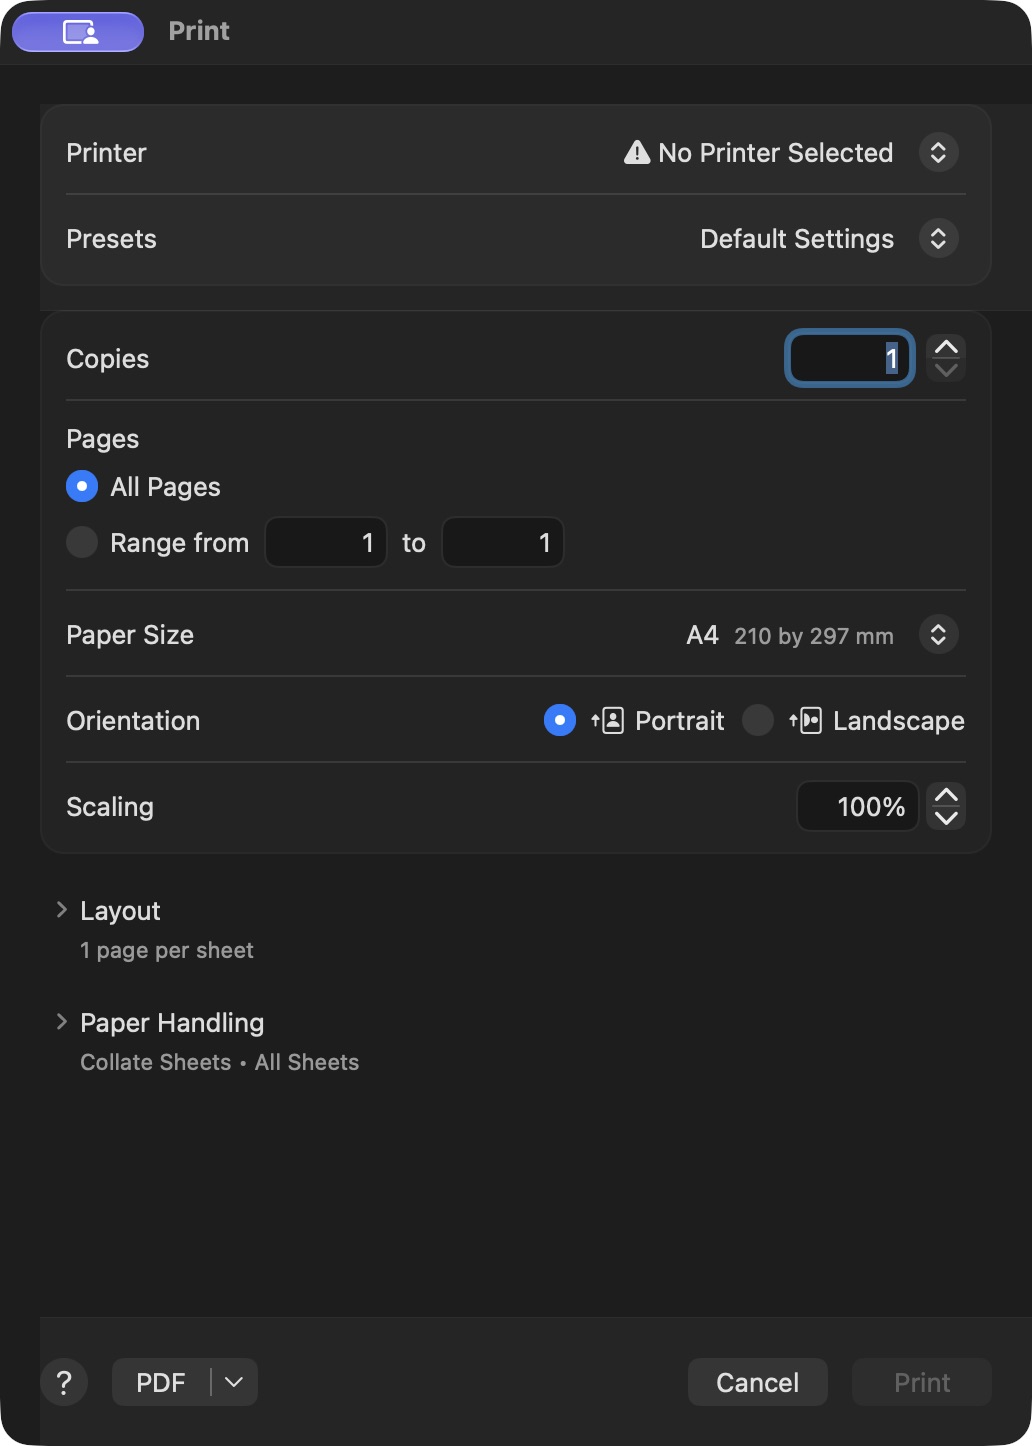Expand the Layout section
The height and width of the screenshot is (1446, 1032).
click(x=62, y=909)
